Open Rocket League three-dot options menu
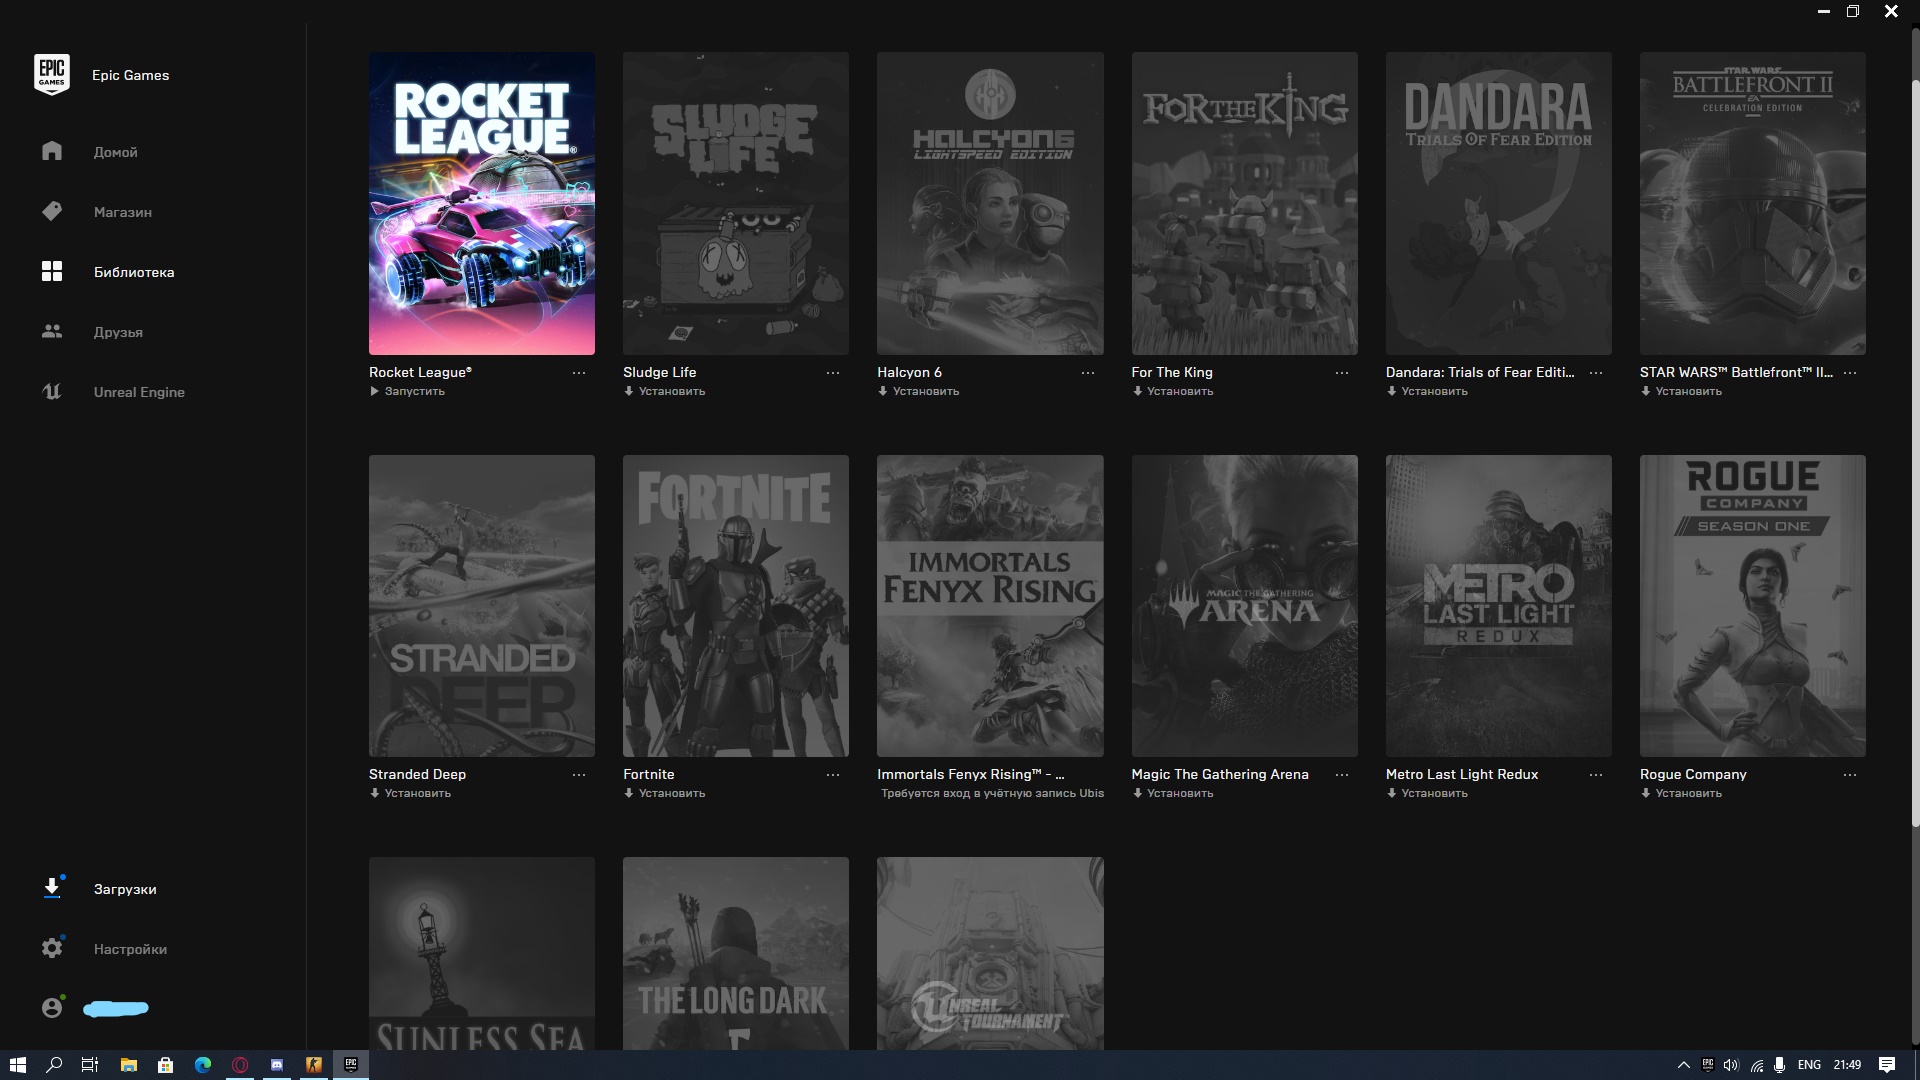Screen dimensions: 1920x1080 [x=579, y=372]
